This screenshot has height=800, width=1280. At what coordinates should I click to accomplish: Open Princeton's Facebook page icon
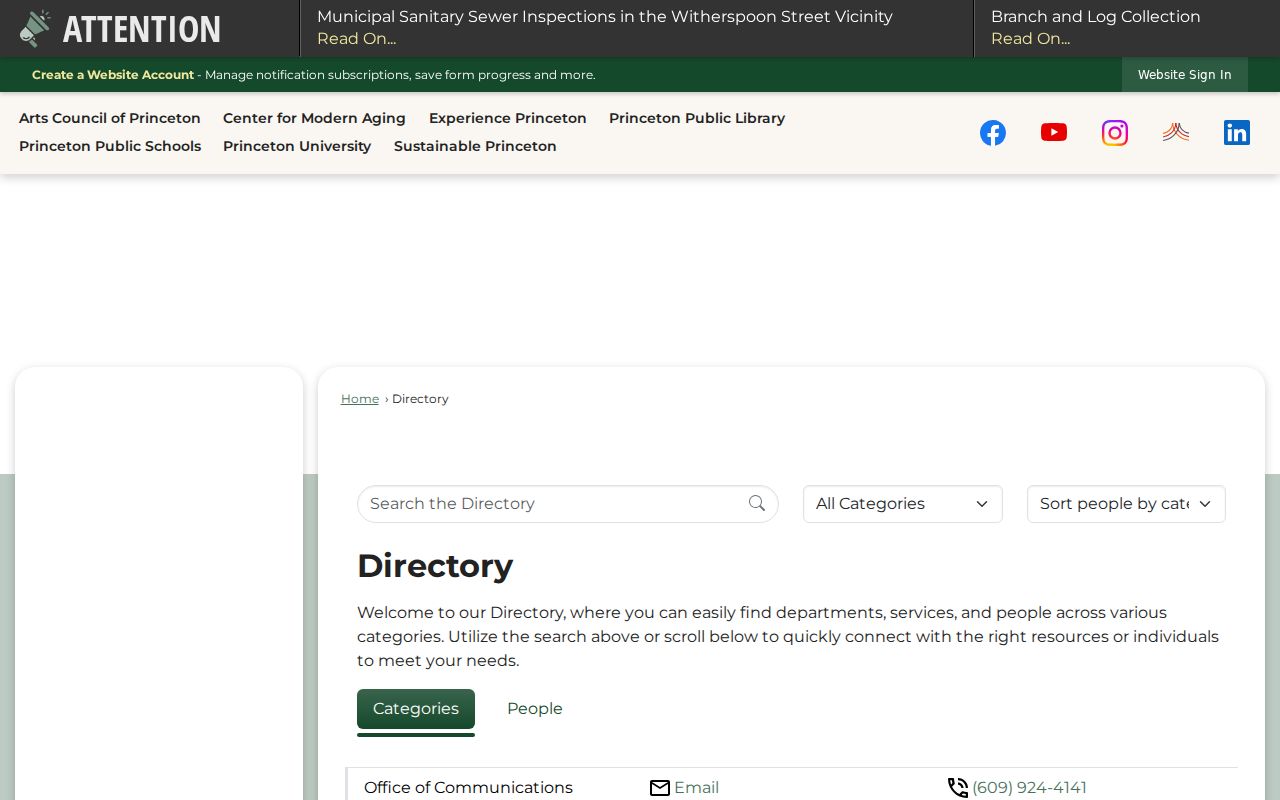point(993,133)
